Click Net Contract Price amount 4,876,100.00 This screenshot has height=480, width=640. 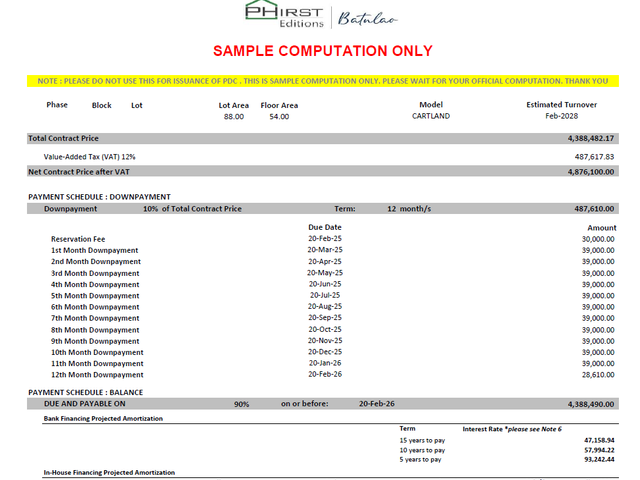[591, 172]
